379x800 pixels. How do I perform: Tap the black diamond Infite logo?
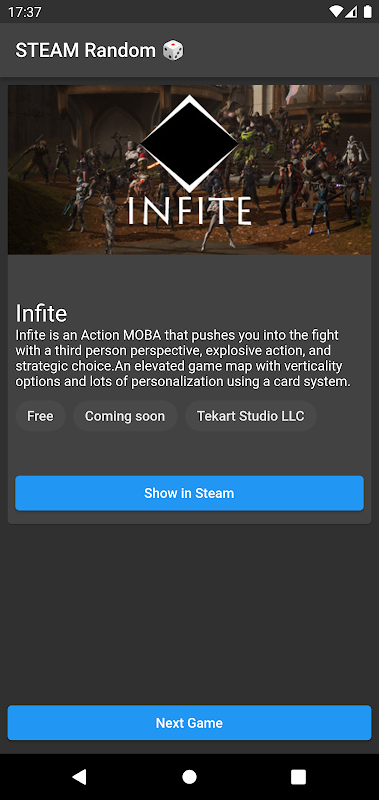click(189, 143)
